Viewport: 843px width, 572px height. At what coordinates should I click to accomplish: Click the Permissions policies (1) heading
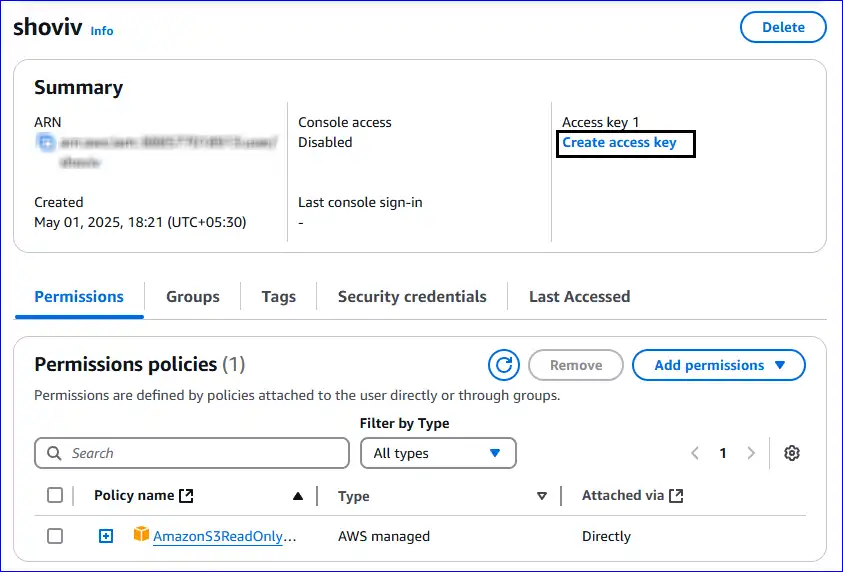tap(140, 364)
